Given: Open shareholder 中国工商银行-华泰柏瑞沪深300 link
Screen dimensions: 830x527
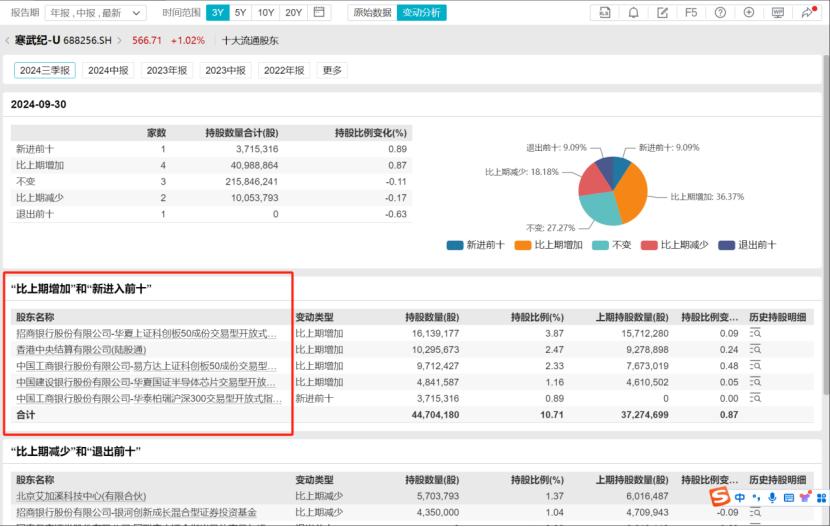Looking at the screenshot, I should point(149,398).
